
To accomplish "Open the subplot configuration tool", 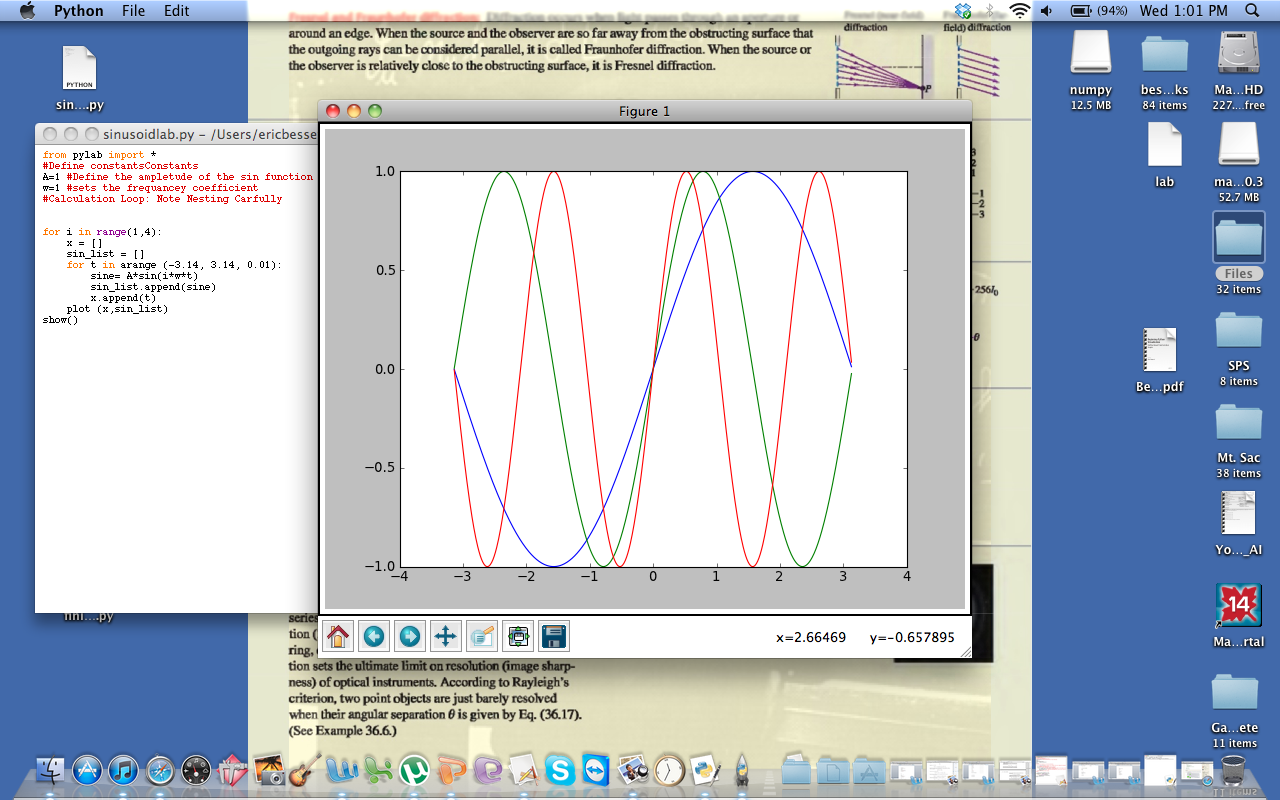I will click(517, 636).
